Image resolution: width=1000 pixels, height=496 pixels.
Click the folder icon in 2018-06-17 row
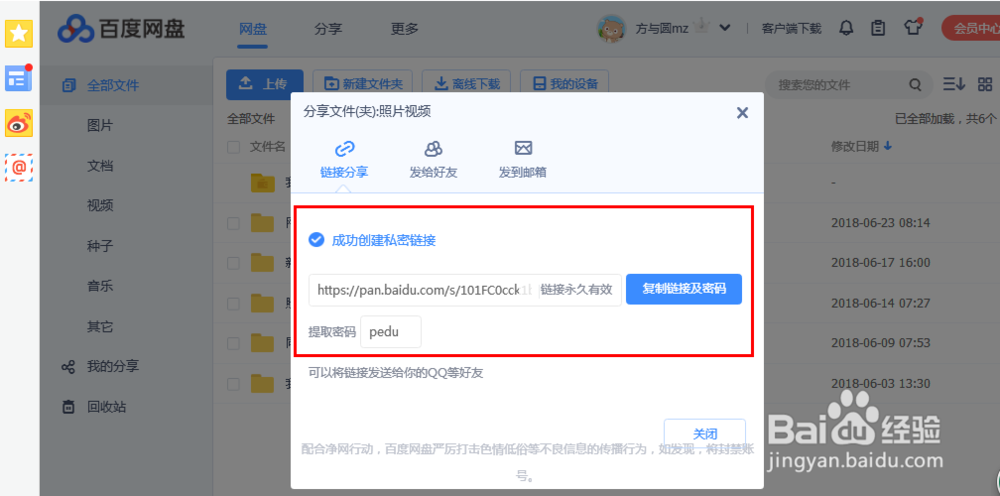pos(262,263)
